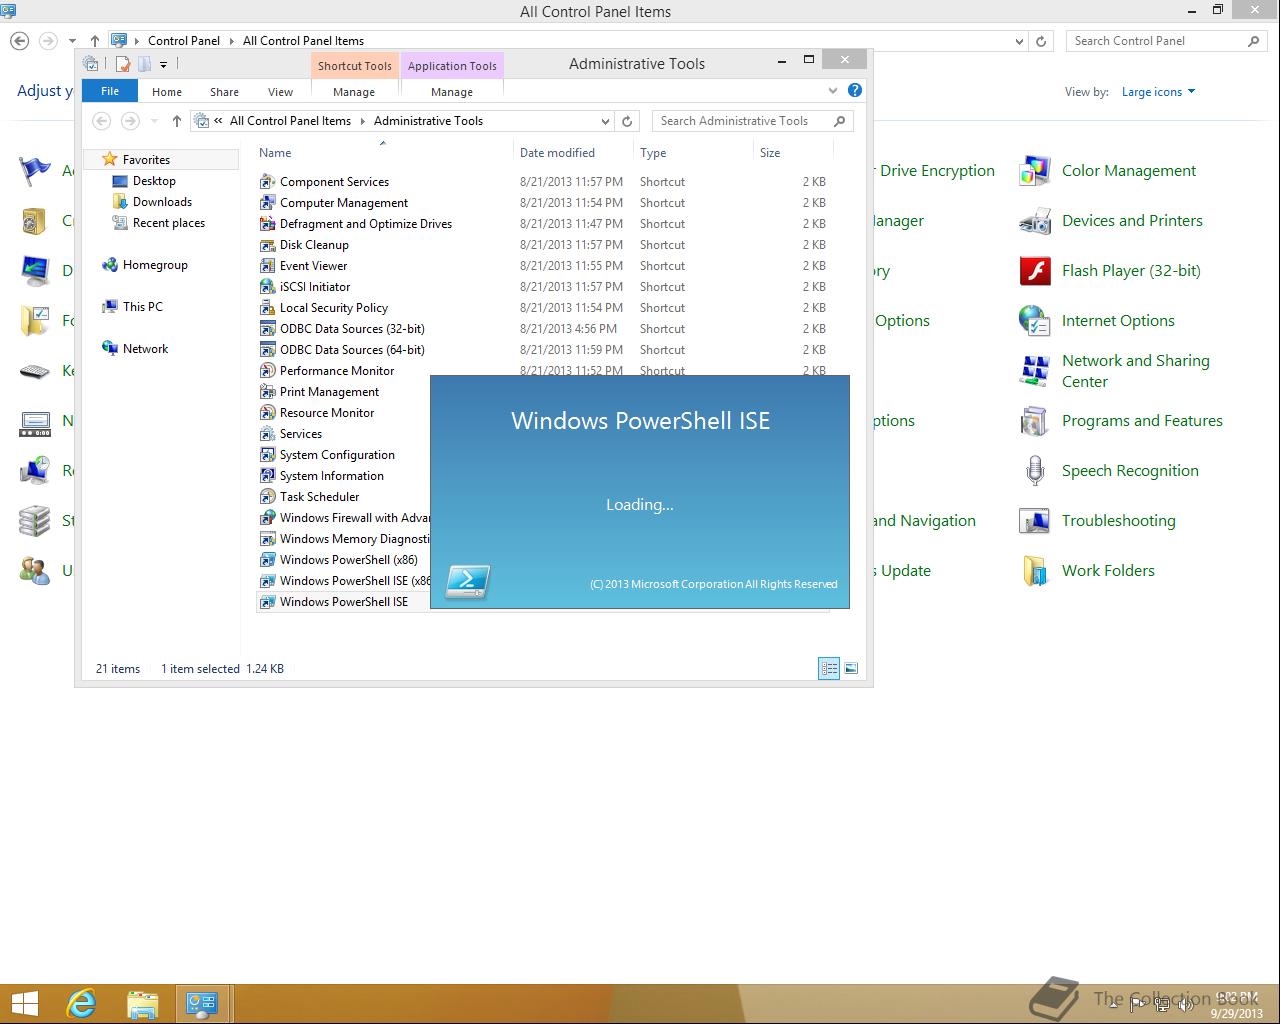This screenshot has height=1024, width=1280.
Task: Switch to details view icon in status bar
Action: tap(829, 669)
